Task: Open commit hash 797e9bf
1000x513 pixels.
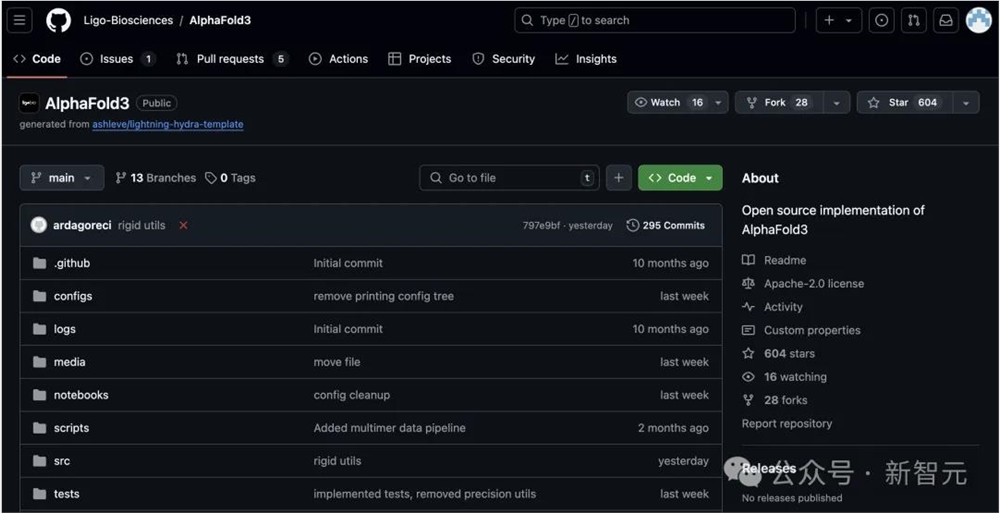Action: pos(541,225)
